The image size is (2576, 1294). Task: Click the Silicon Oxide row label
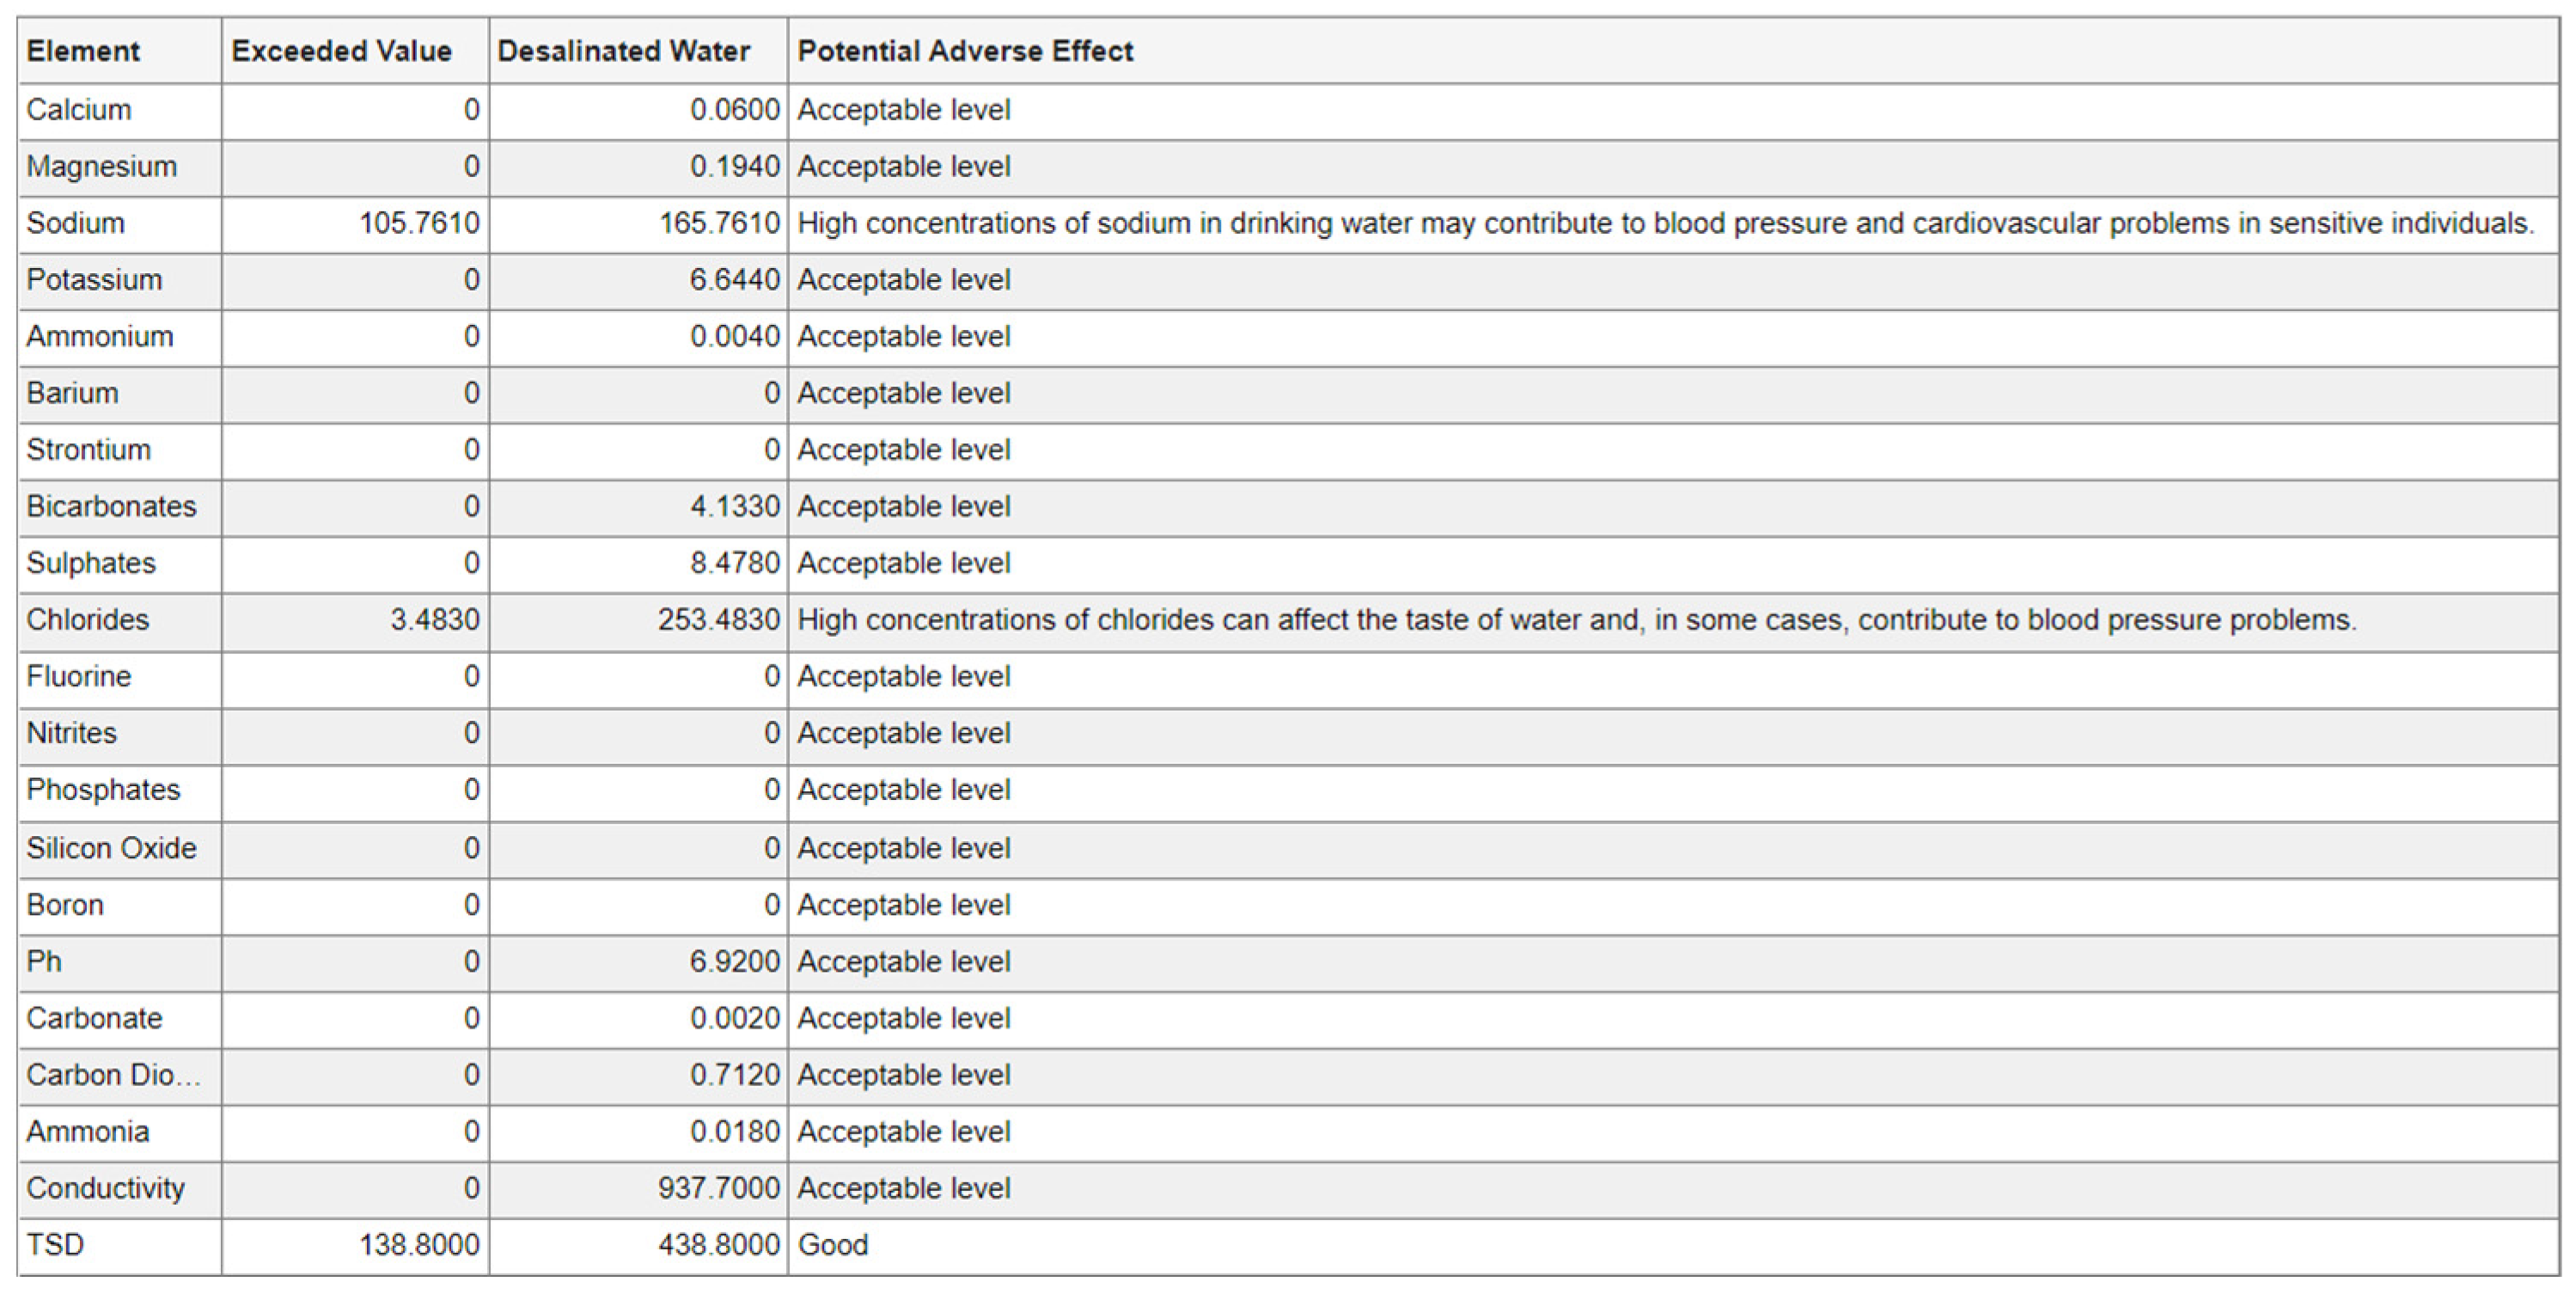tap(111, 848)
